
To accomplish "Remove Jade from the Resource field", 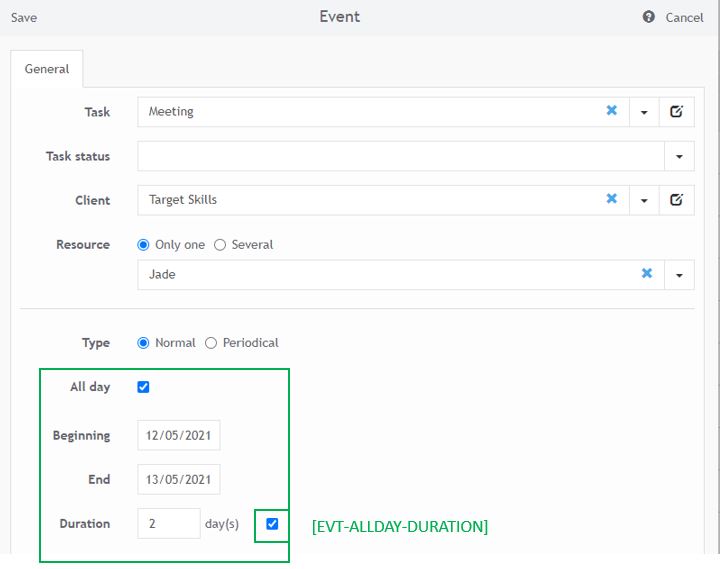I will tap(647, 273).
